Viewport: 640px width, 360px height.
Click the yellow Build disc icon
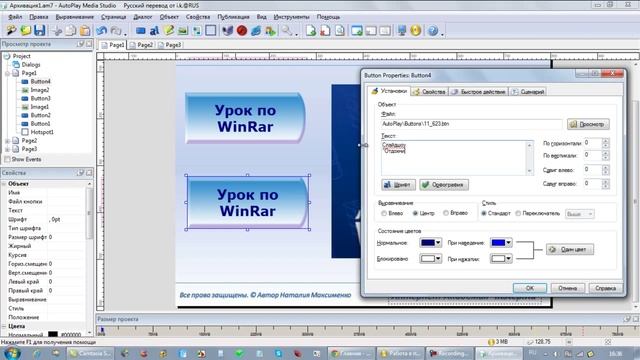tap(416, 31)
